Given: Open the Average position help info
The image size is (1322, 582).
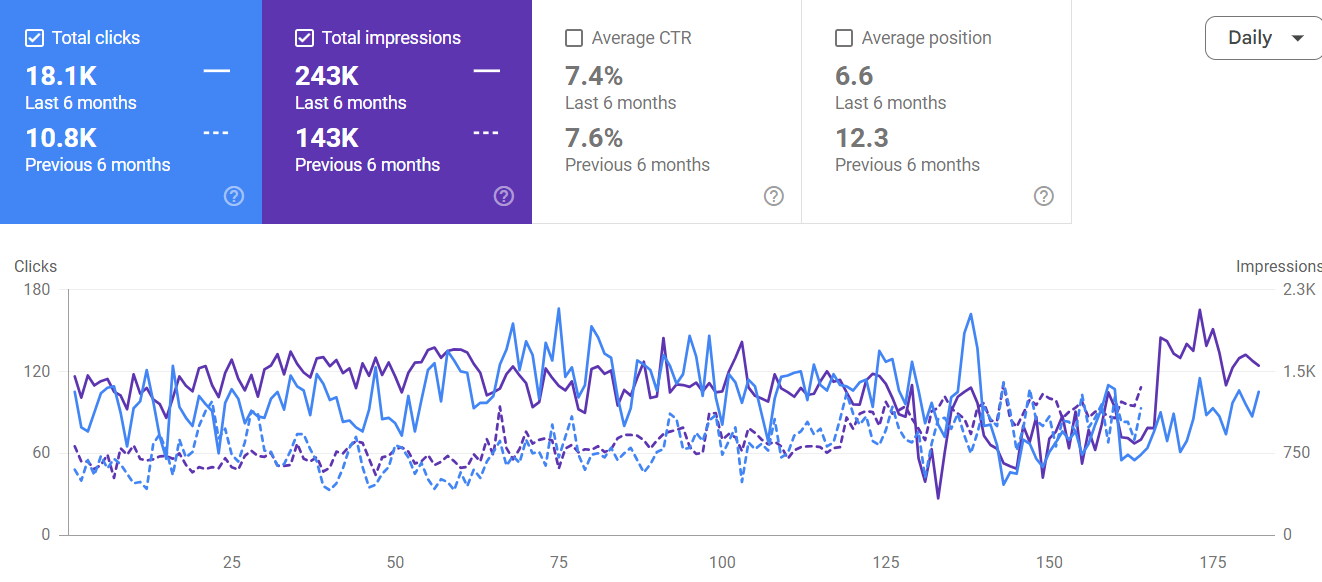Looking at the screenshot, I should pos(1044,196).
